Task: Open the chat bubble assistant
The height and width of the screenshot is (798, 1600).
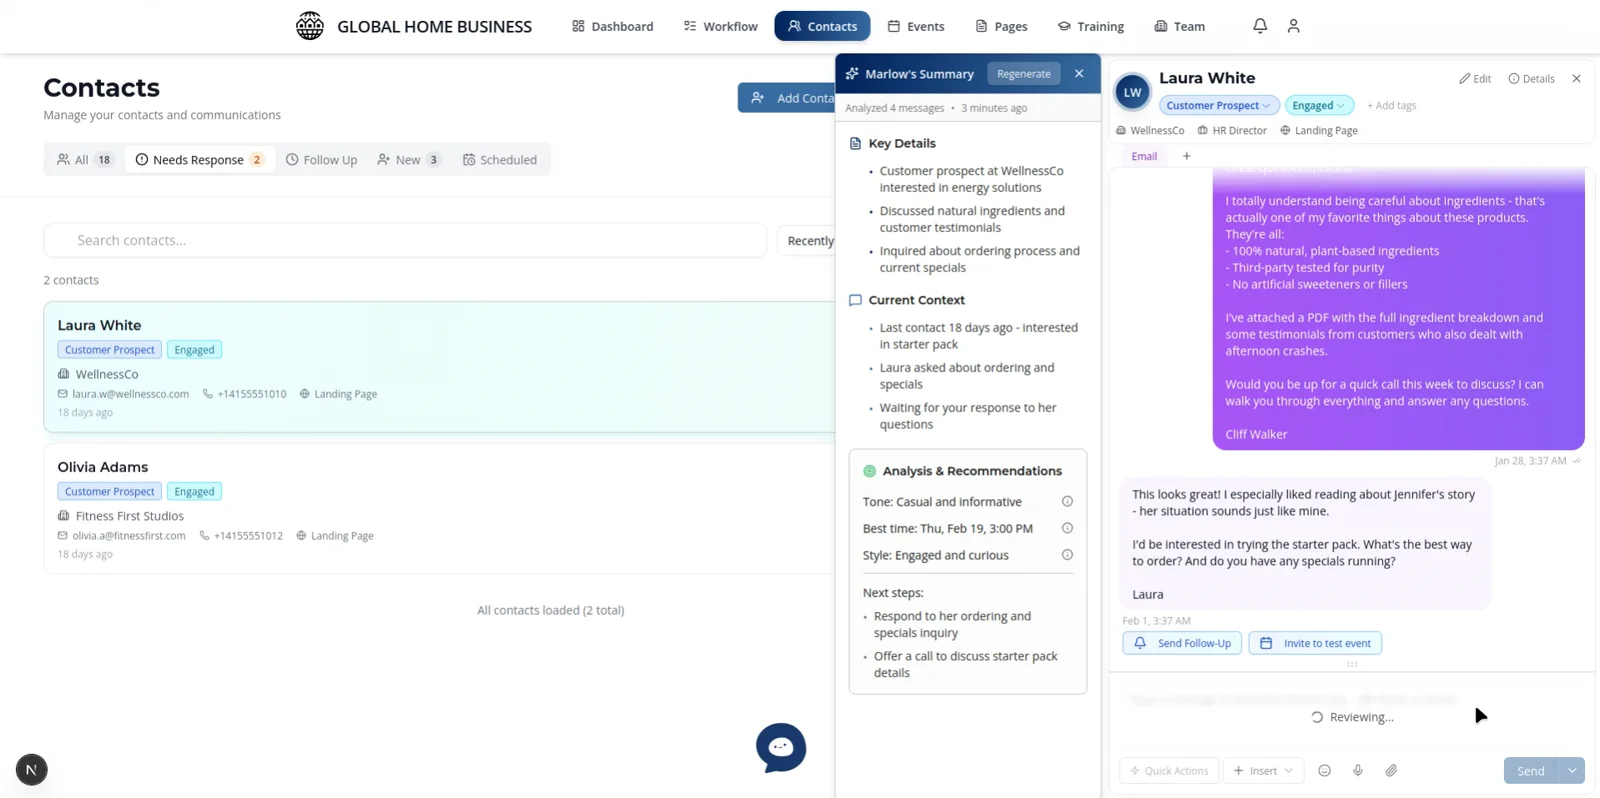Action: coord(781,747)
